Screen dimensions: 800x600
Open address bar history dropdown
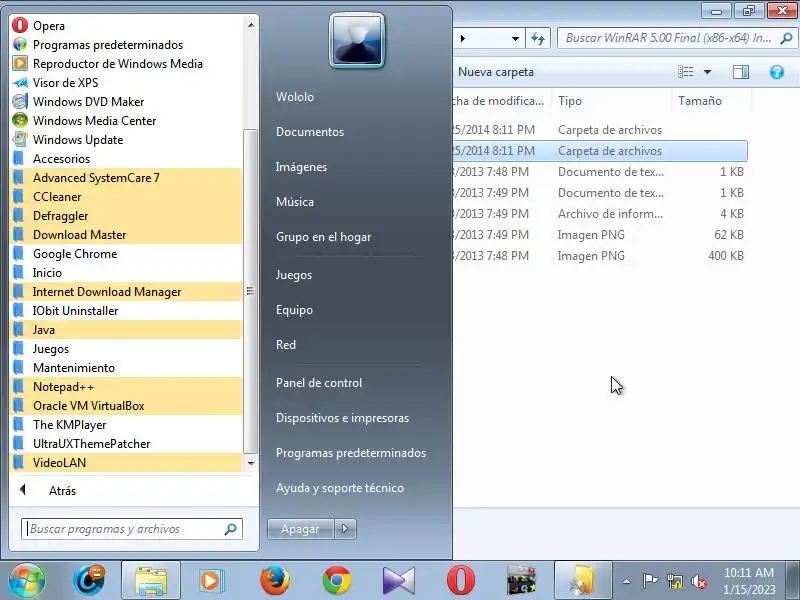coord(515,38)
